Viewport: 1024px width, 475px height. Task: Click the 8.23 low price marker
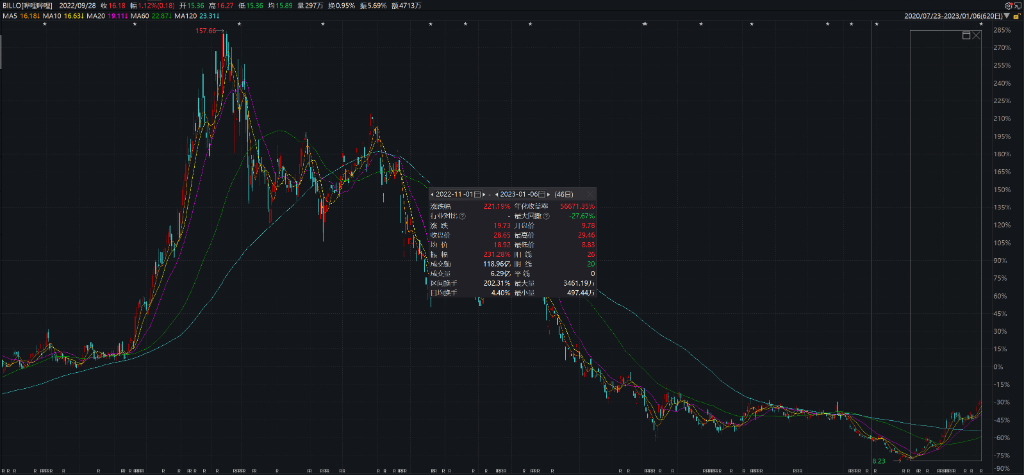pos(878,460)
